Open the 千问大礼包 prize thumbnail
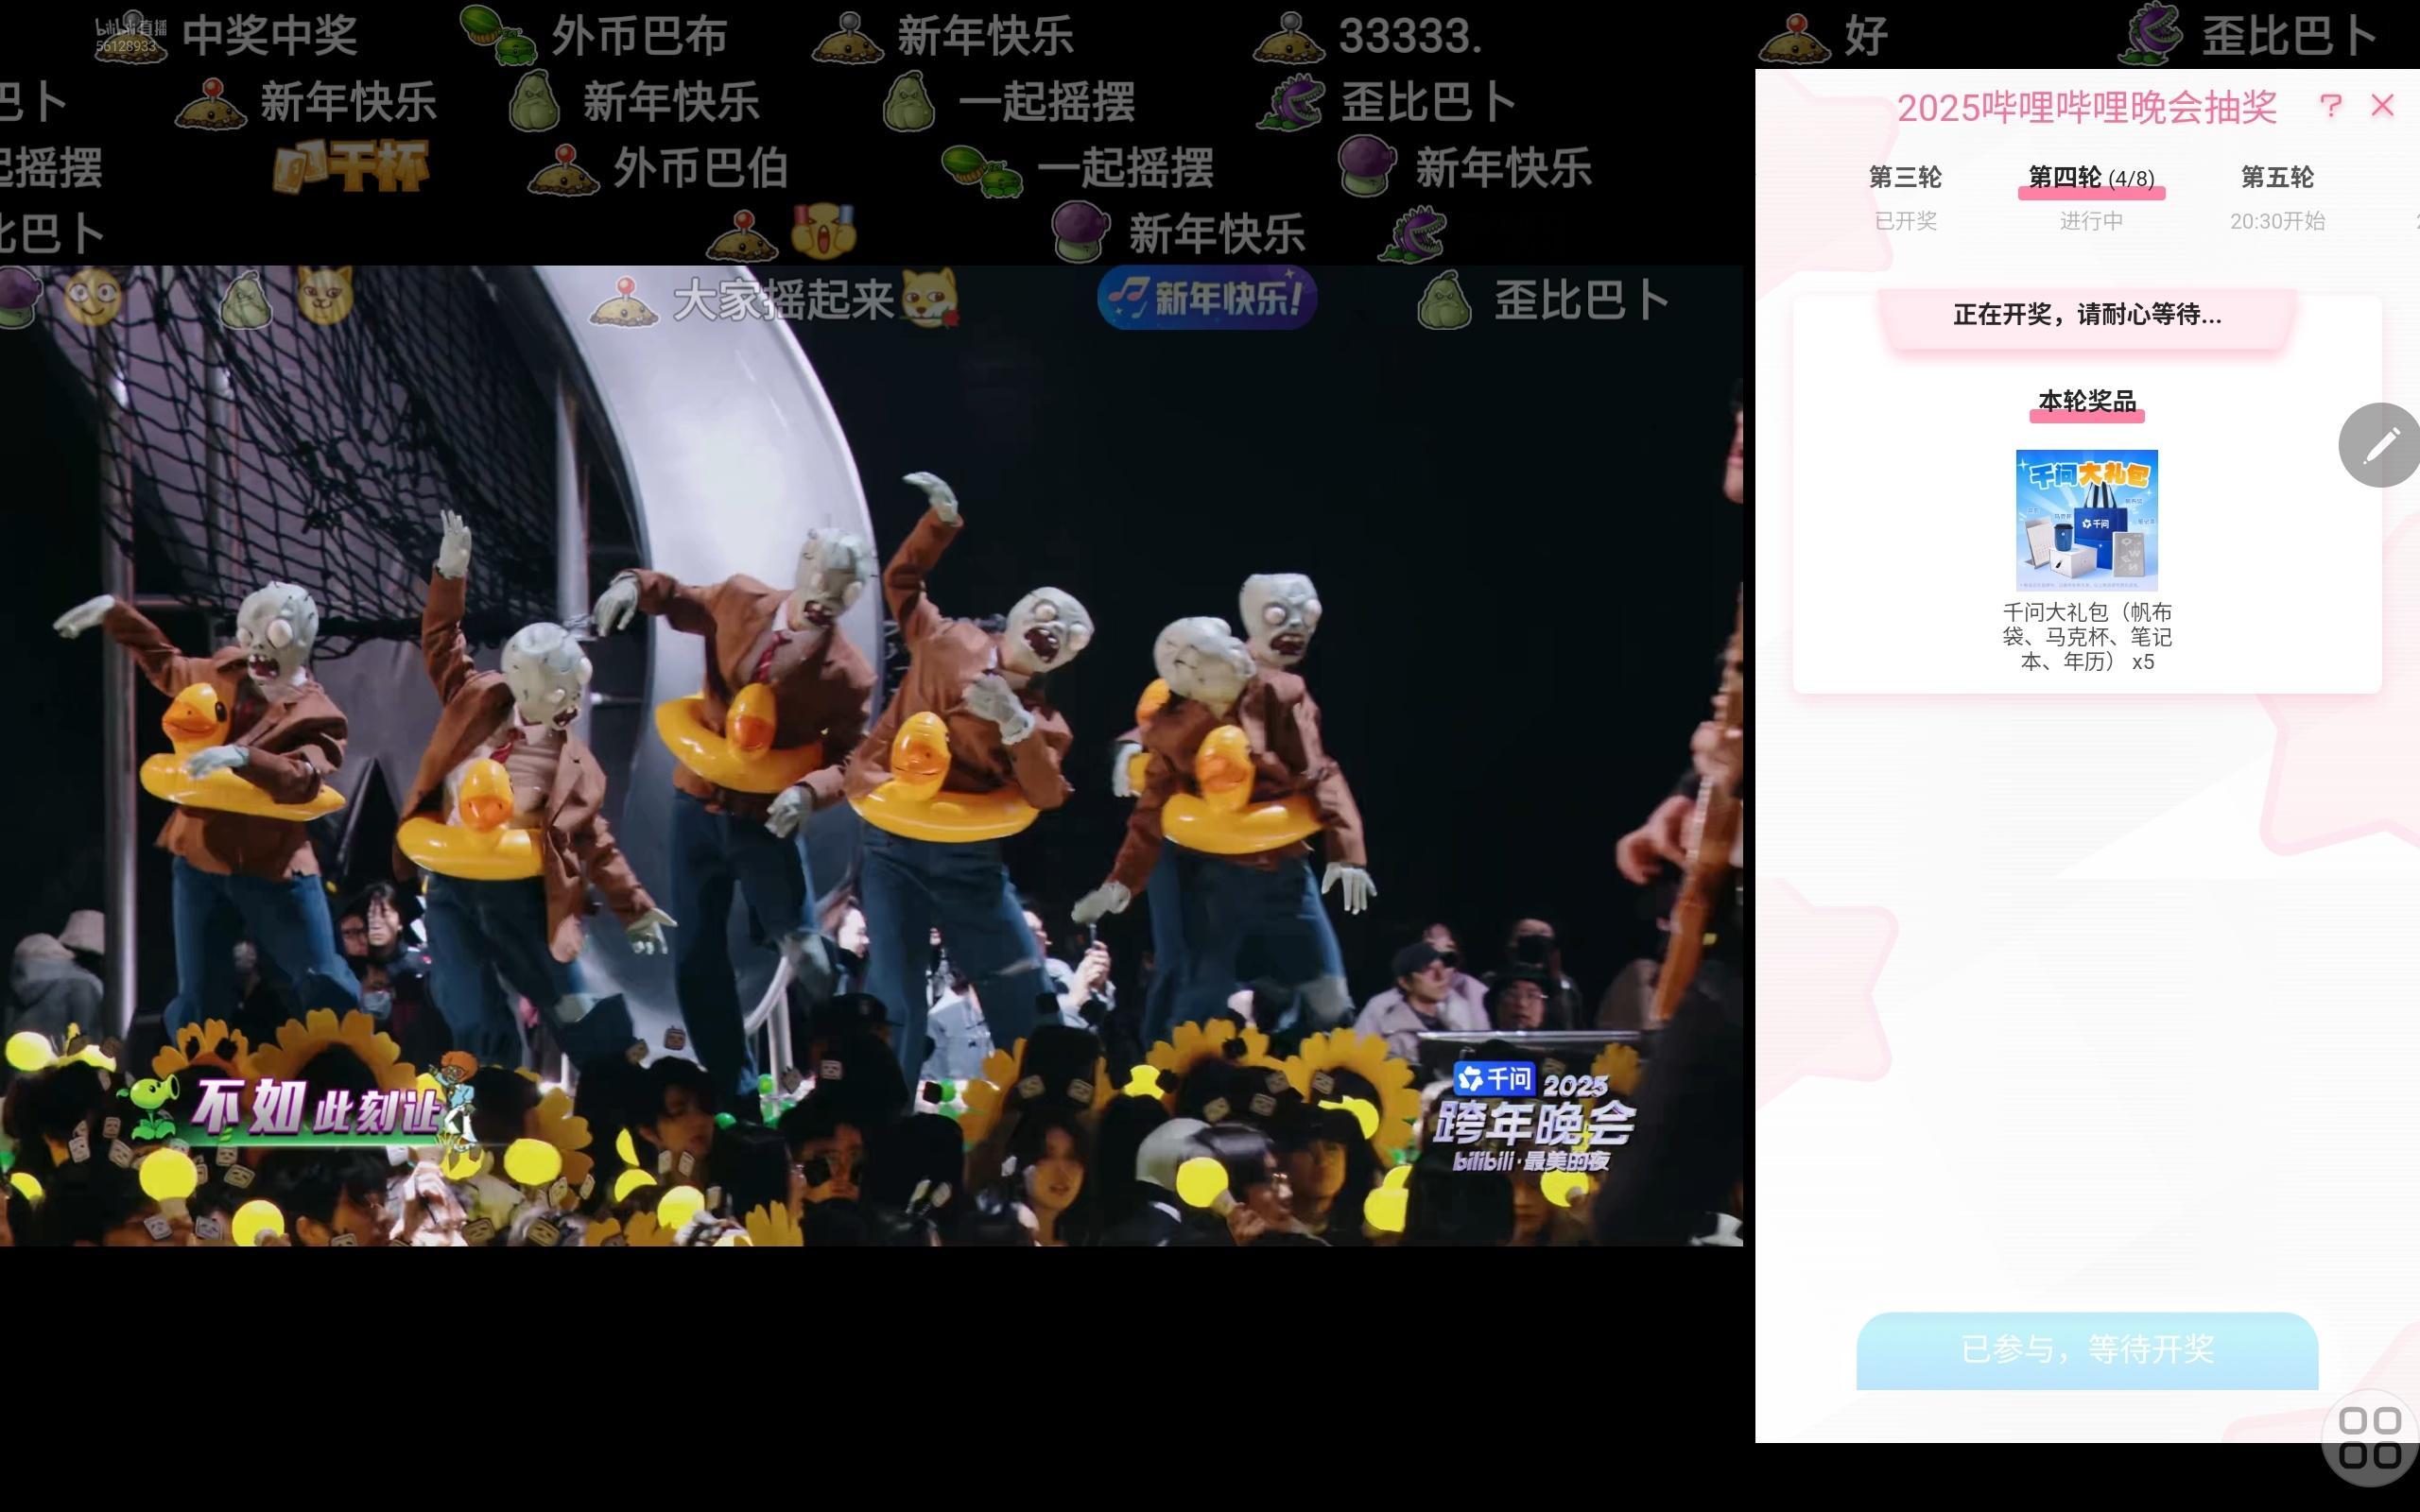 coord(2087,520)
